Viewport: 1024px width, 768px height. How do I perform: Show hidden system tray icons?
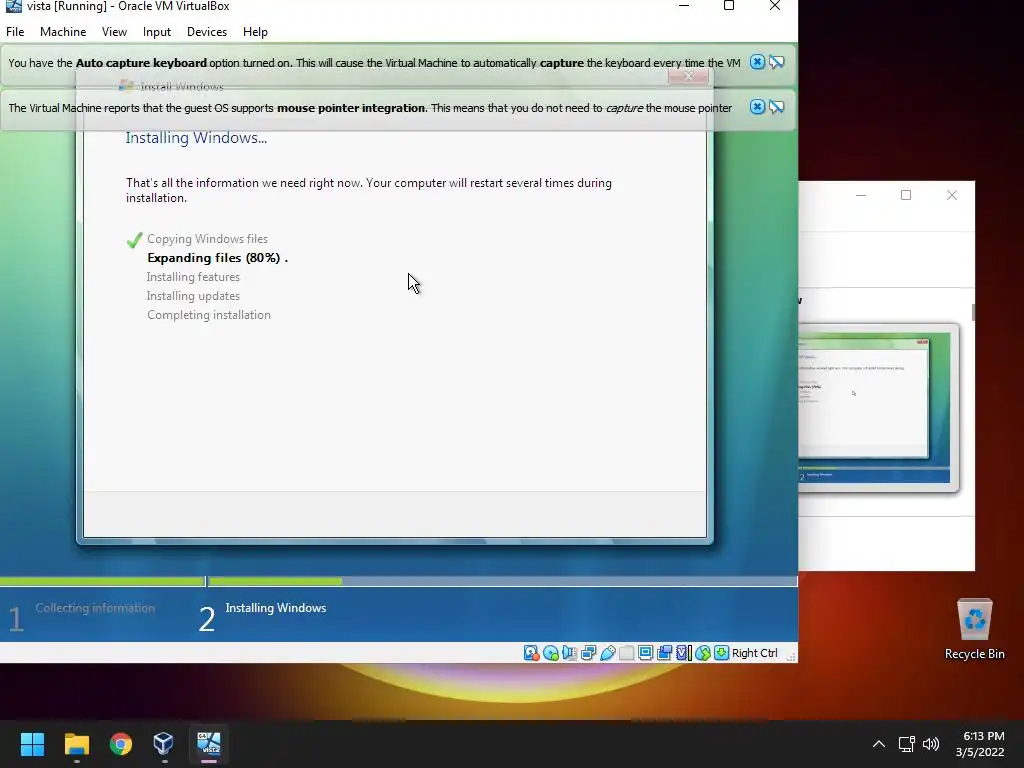coord(879,744)
